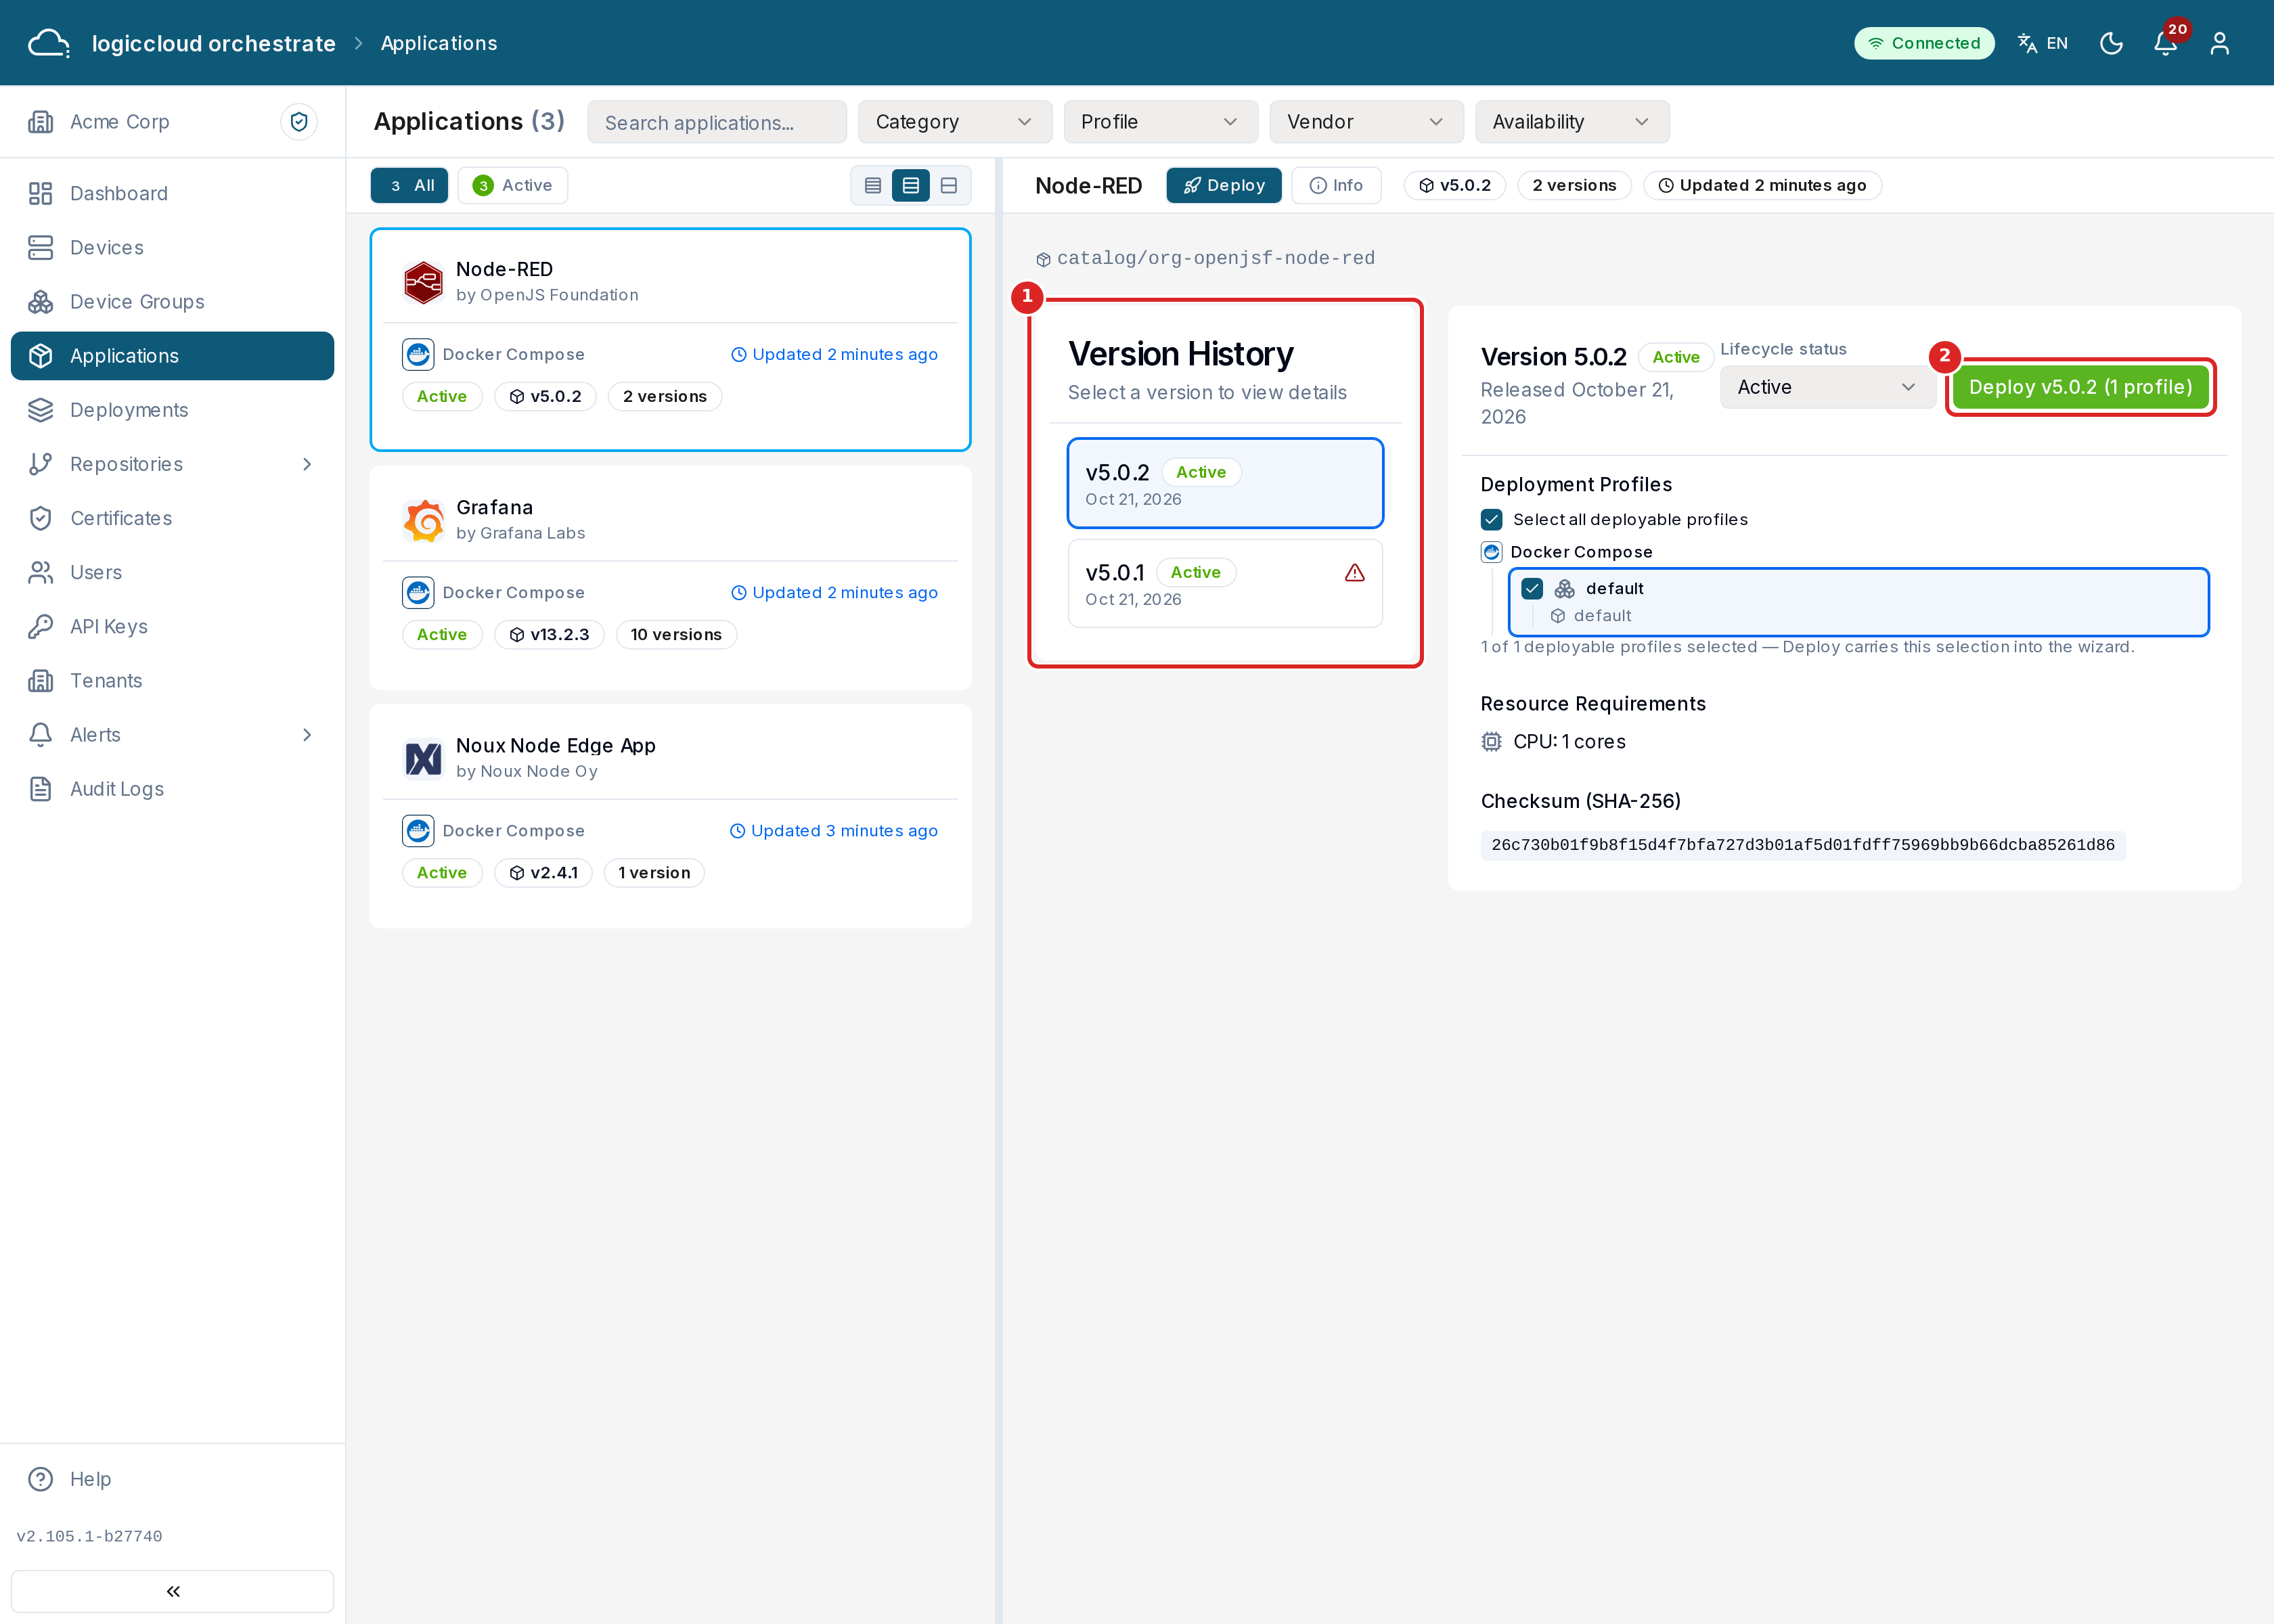Open the user account icon

2219,43
